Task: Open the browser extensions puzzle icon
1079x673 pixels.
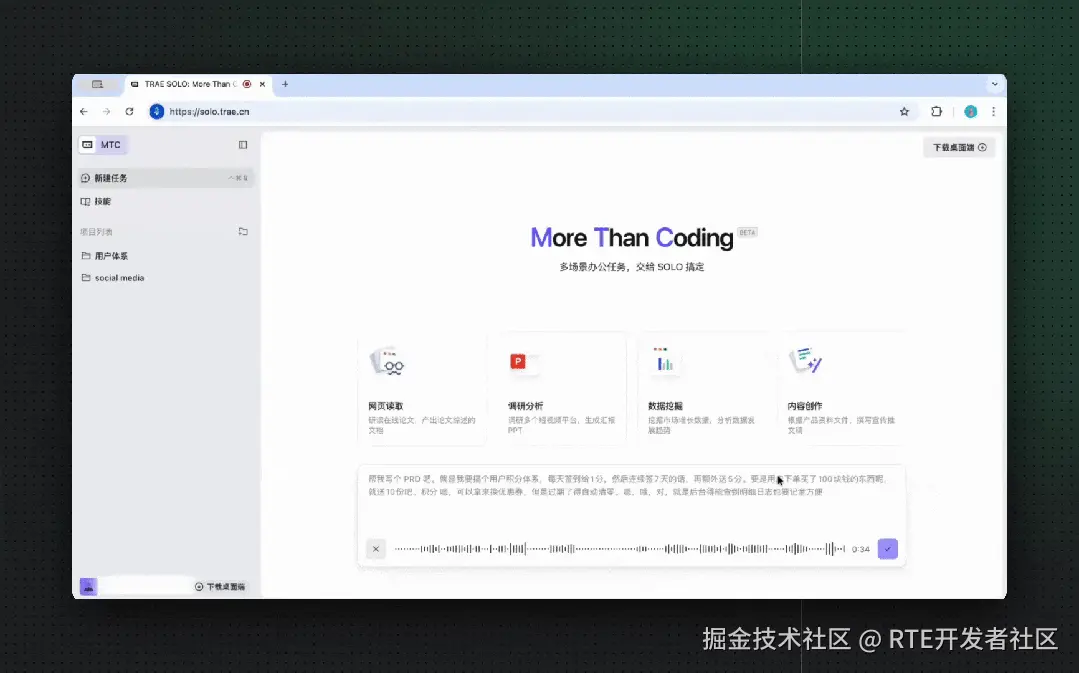Action: (x=937, y=111)
